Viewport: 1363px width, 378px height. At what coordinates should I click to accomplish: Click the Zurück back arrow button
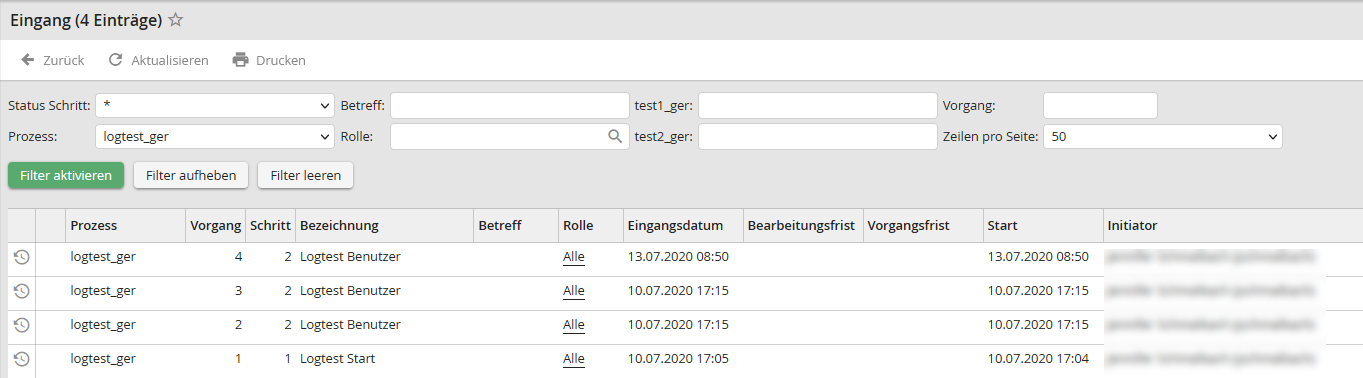tap(52, 60)
